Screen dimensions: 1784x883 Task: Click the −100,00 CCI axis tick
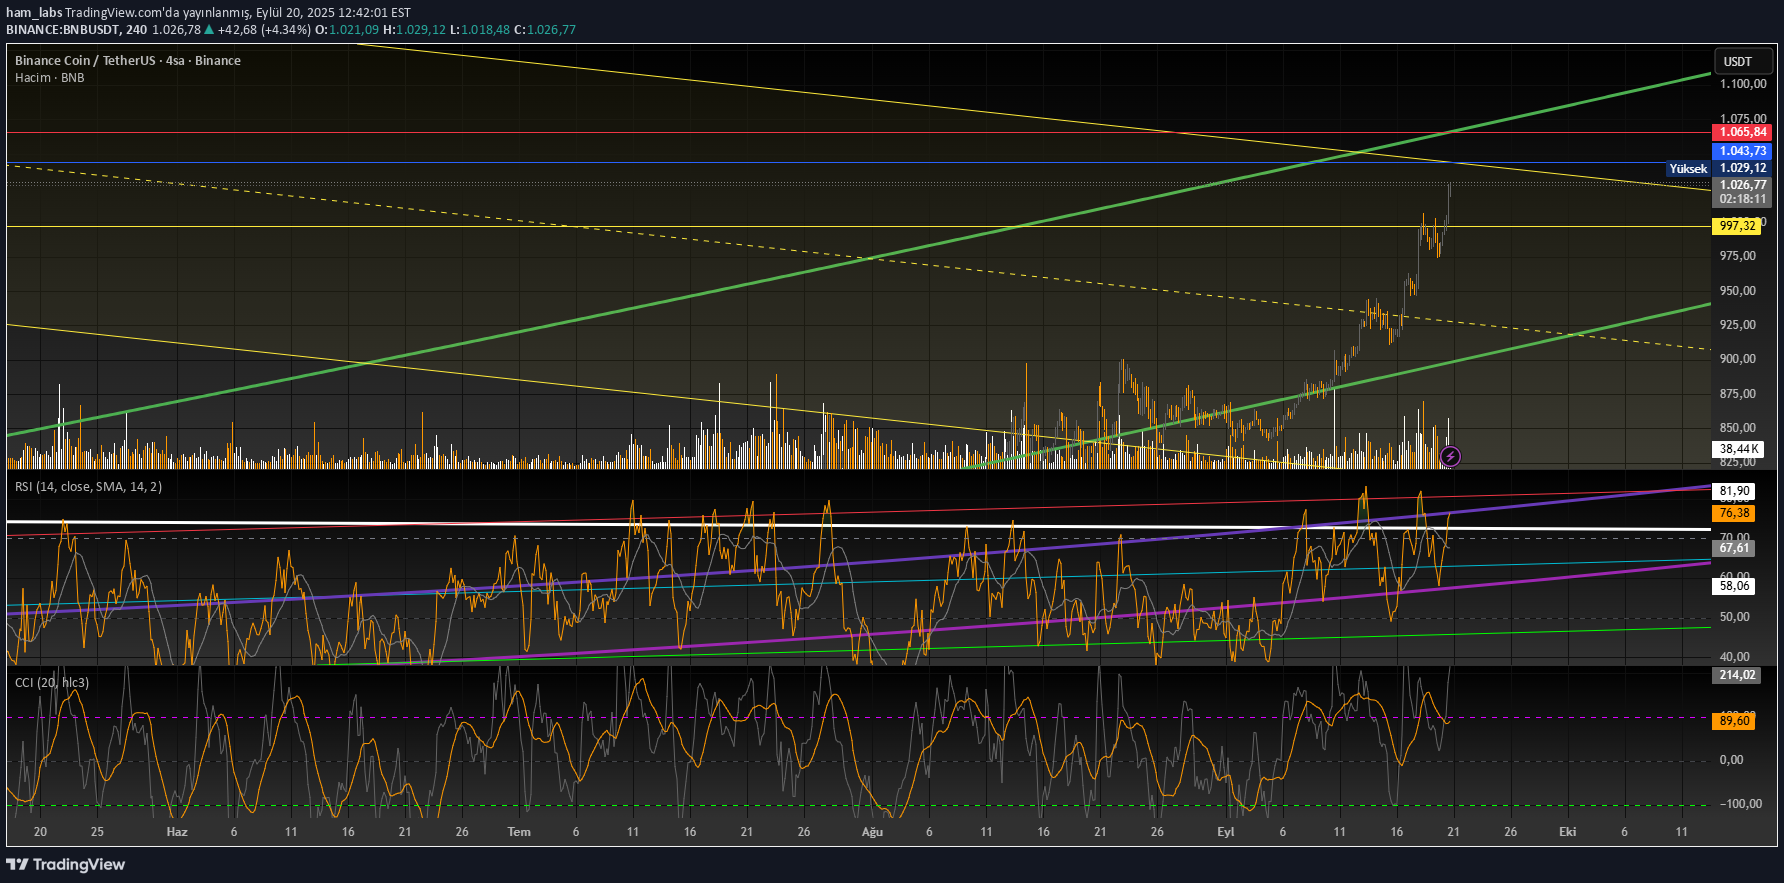1740,804
